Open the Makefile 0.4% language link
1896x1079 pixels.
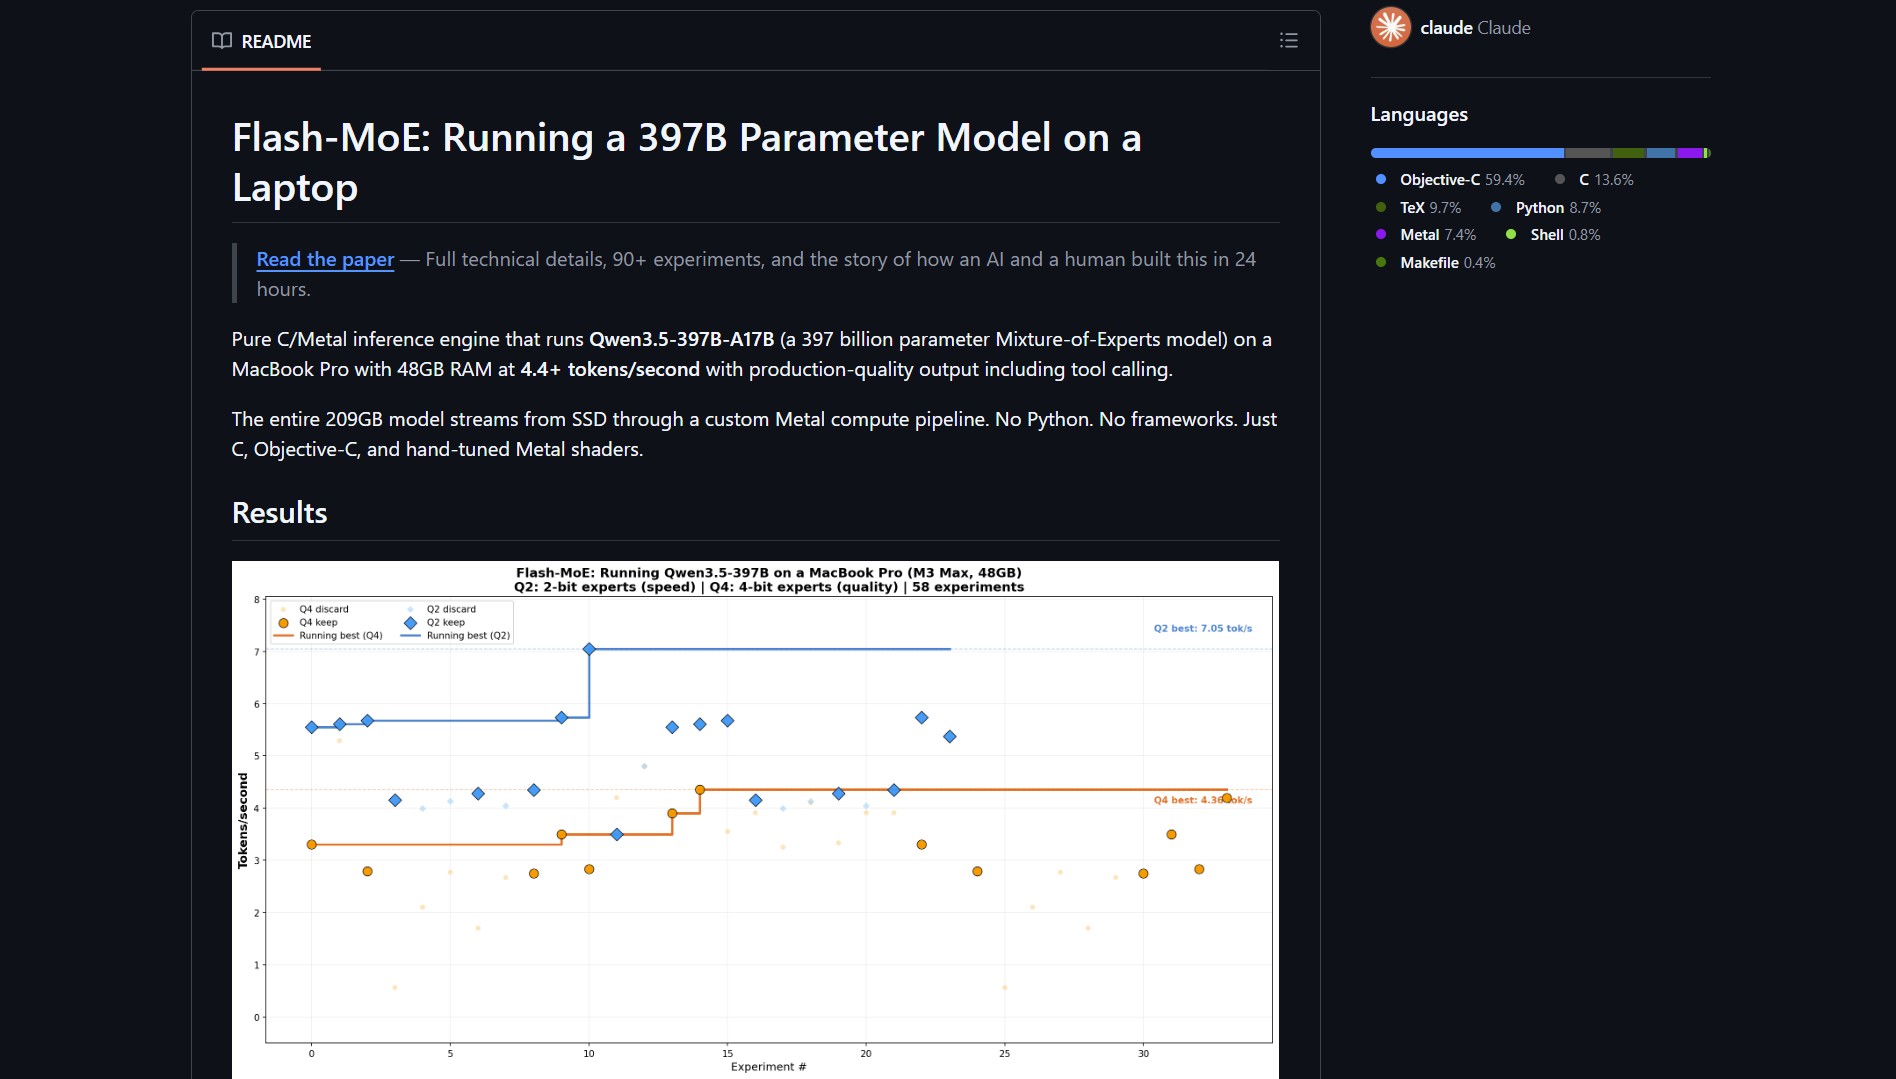click(x=1447, y=263)
